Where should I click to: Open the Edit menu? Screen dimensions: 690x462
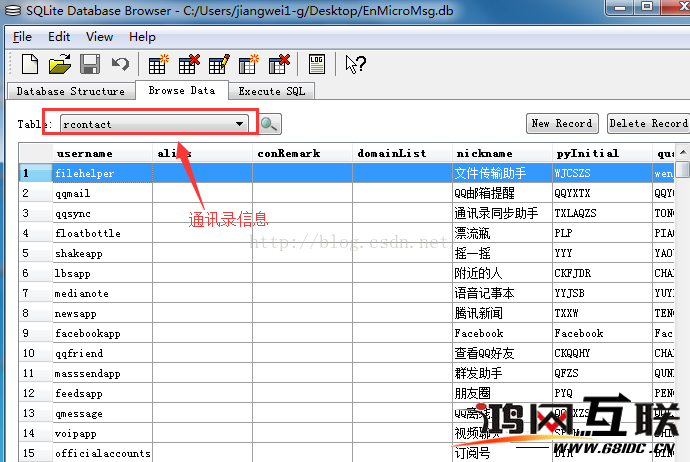click(x=59, y=37)
